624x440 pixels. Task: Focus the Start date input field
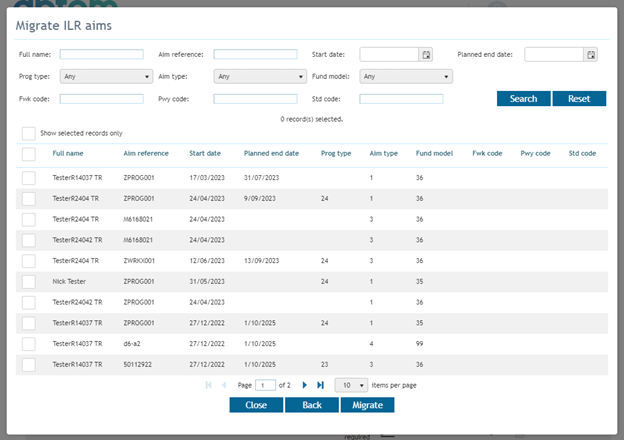click(x=389, y=55)
